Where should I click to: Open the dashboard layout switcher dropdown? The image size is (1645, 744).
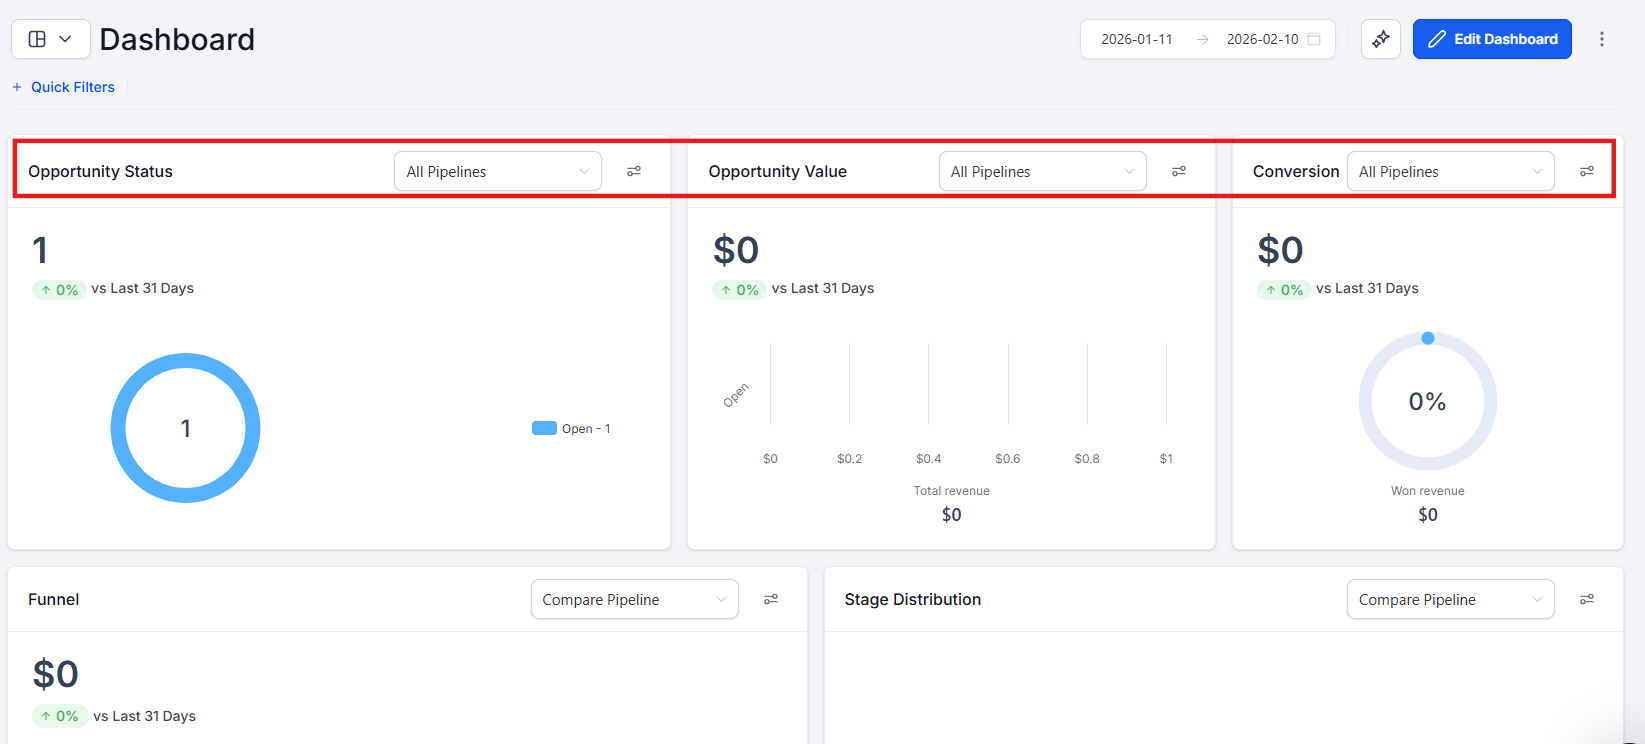click(x=51, y=39)
